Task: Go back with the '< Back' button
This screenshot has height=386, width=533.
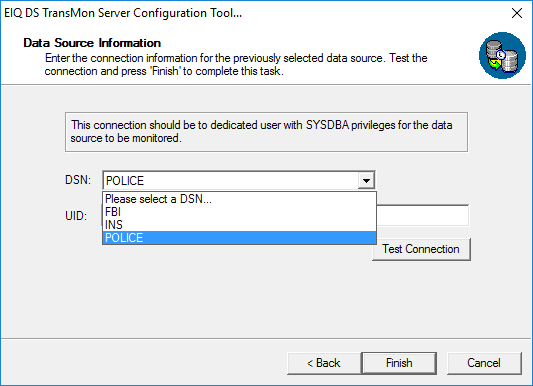Action: pyautogui.click(x=324, y=363)
